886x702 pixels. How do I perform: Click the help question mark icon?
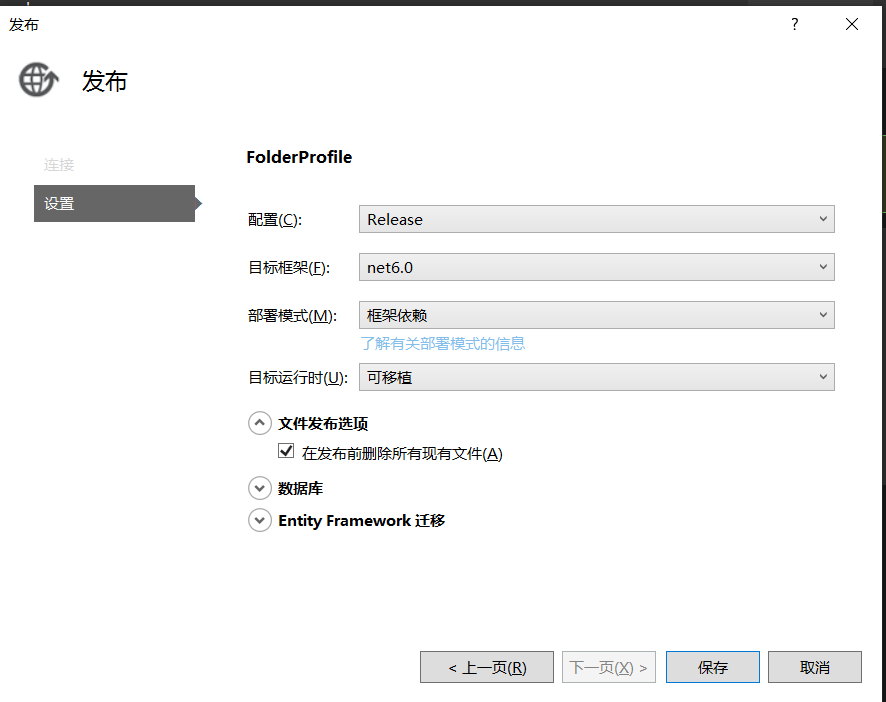(x=795, y=24)
